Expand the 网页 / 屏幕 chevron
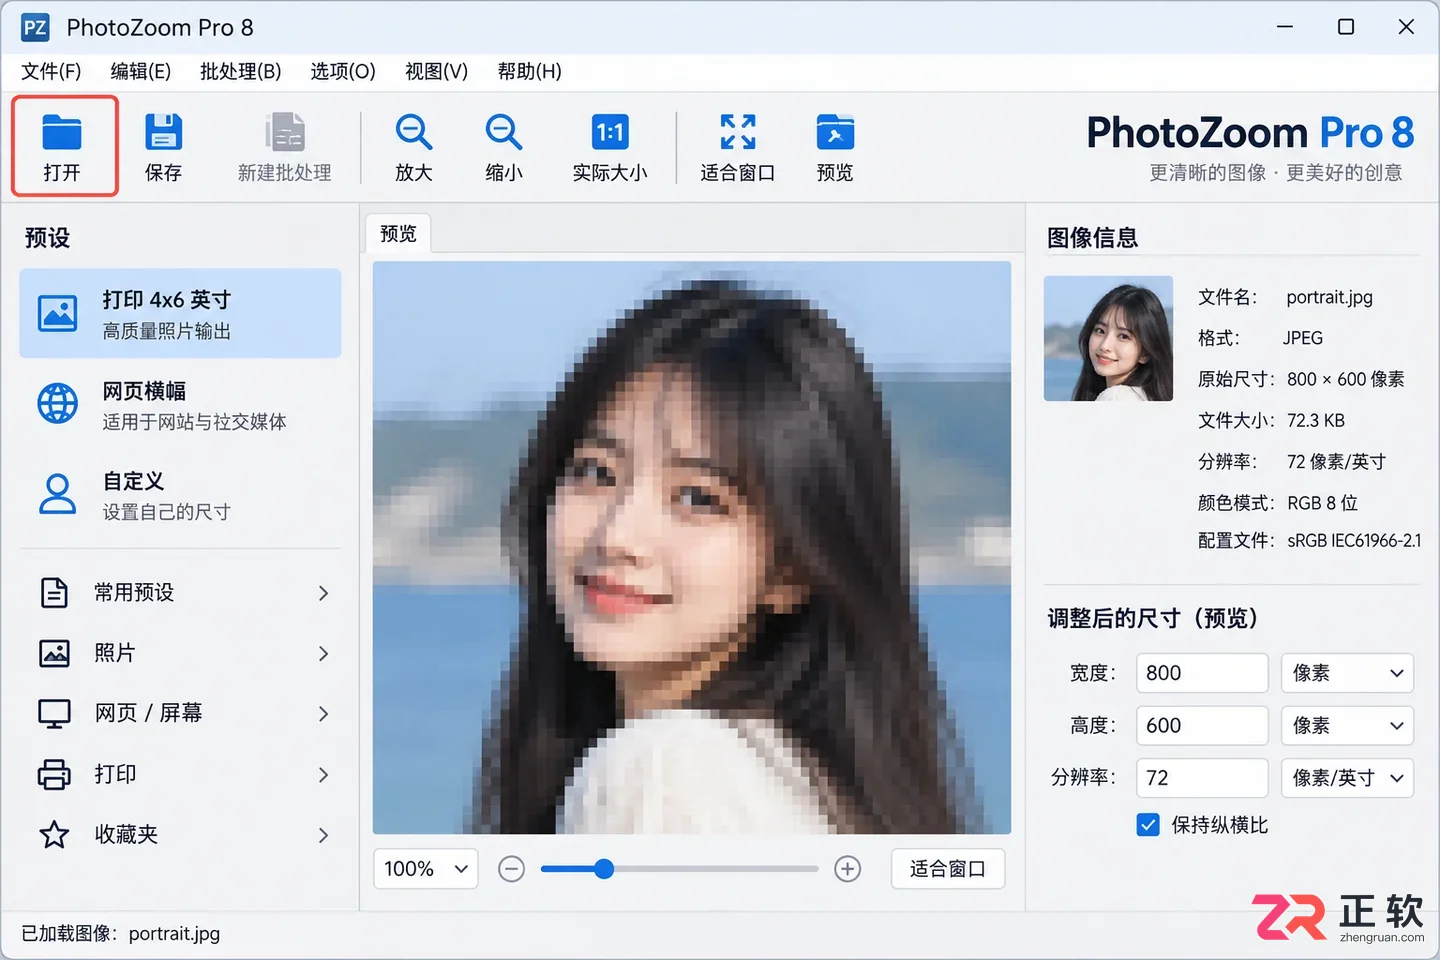Viewport: 1440px width, 960px height. (x=323, y=713)
